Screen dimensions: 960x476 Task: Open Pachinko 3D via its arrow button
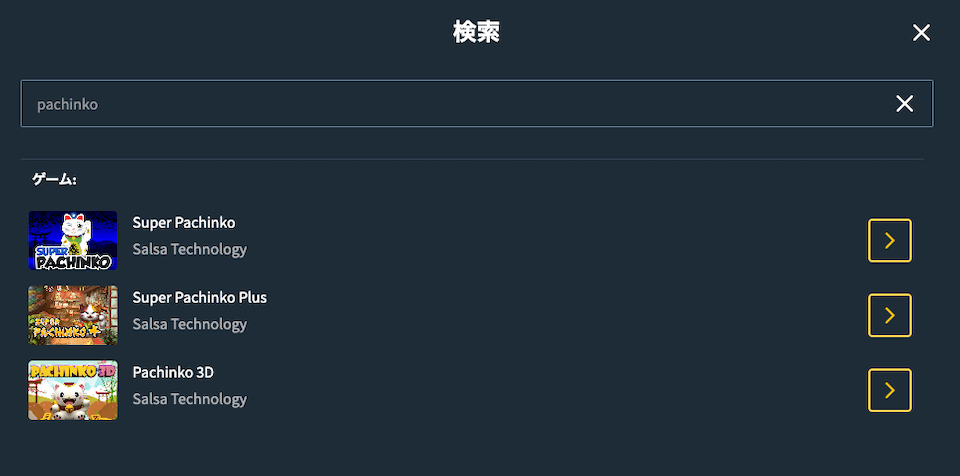coord(890,390)
